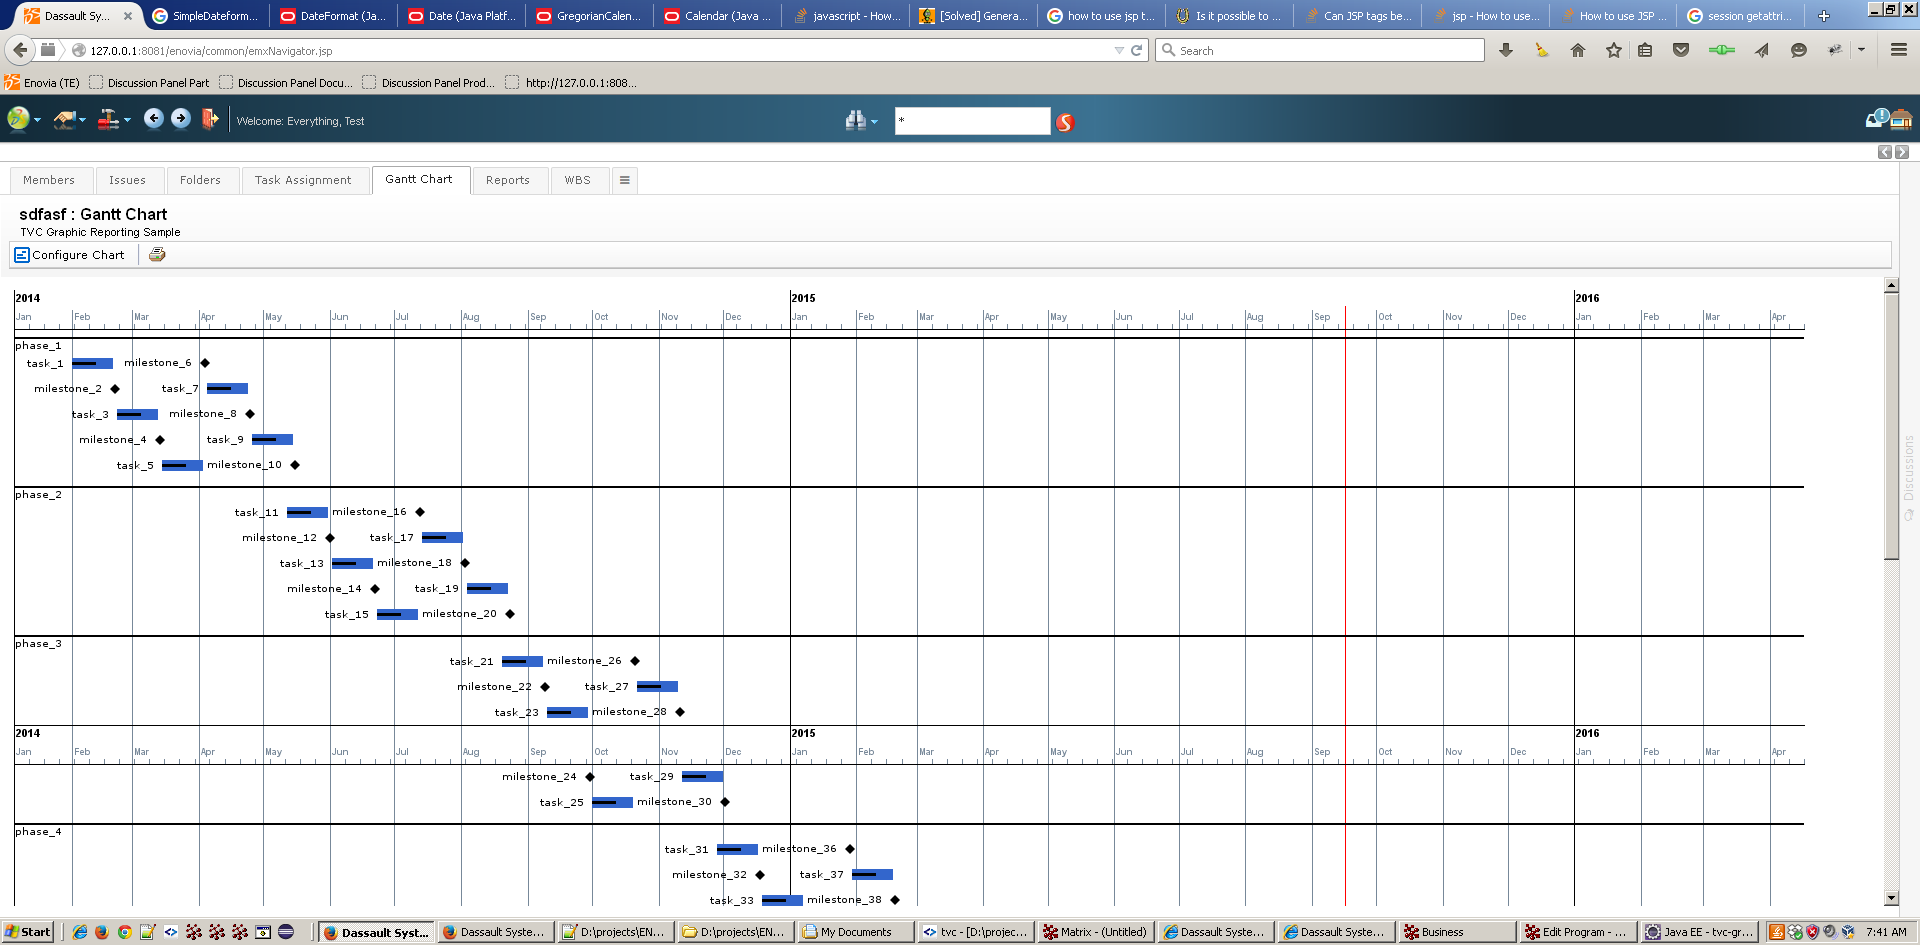1920x945 pixels.
Task: Go back using ENOVIA back arrow
Action: point(153,119)
